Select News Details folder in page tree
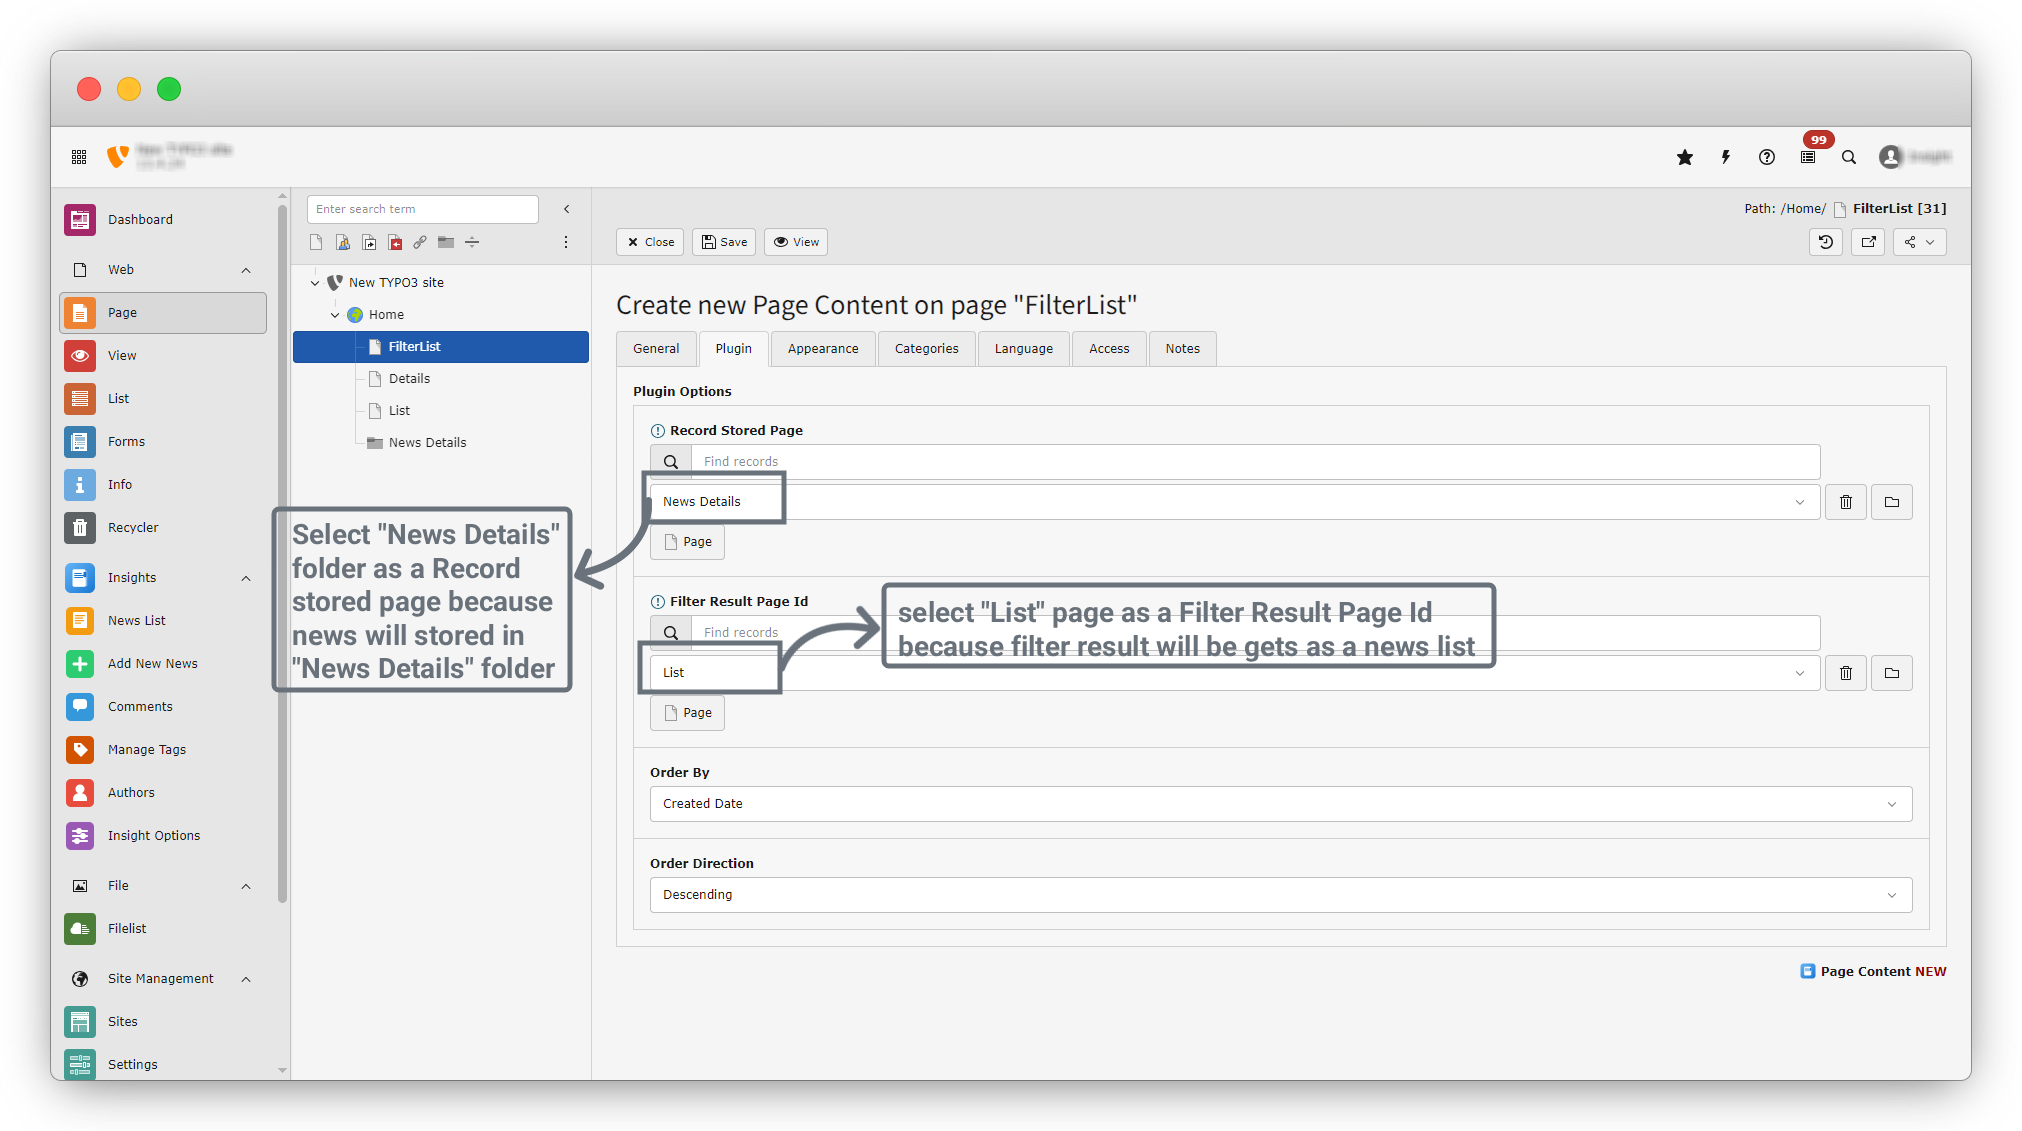 (427, 443)
